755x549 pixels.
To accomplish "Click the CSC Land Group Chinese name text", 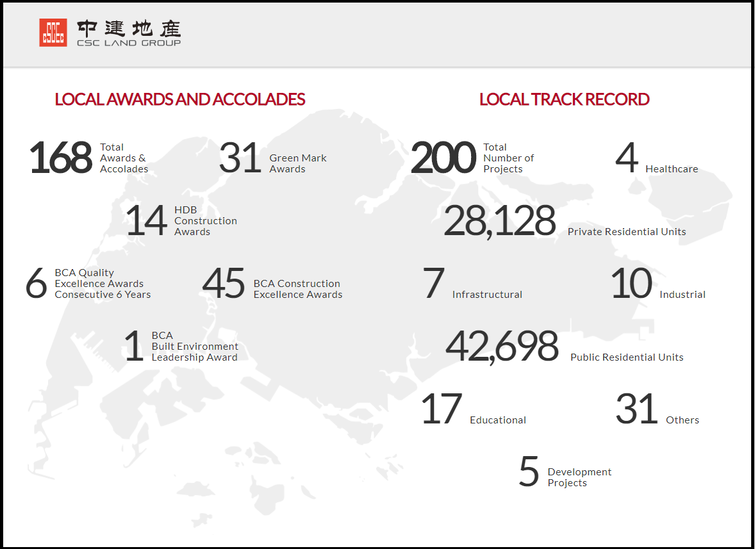I will pos(128,27).
